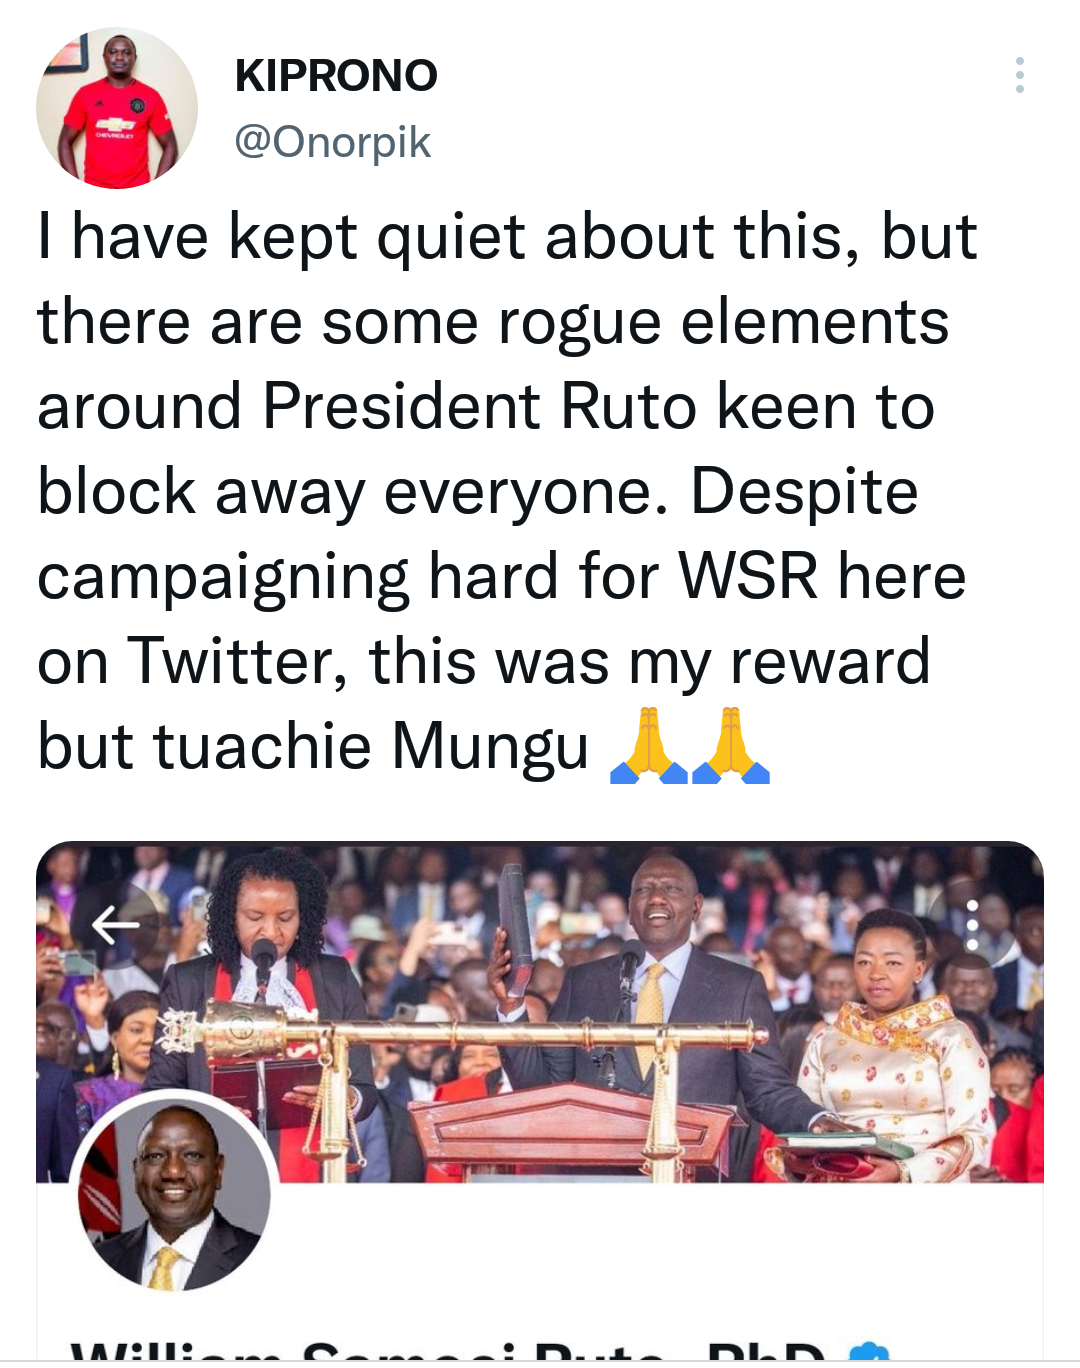Tap the back arrow on embedded profile
Screen dimensions: 1080x1368
pos(116,925)
